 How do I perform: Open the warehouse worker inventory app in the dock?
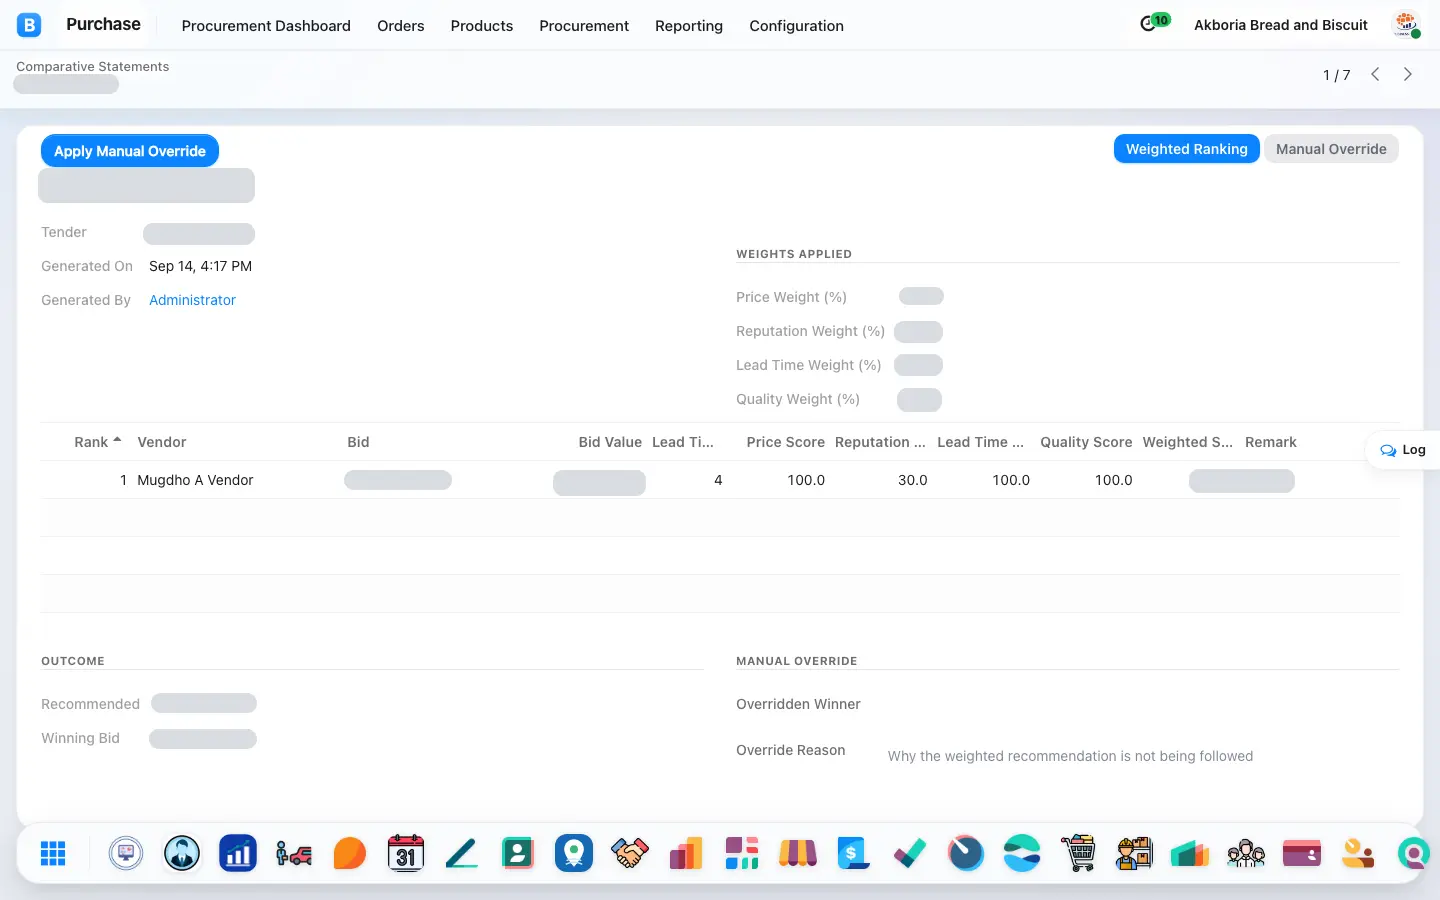coord(1134,853)
